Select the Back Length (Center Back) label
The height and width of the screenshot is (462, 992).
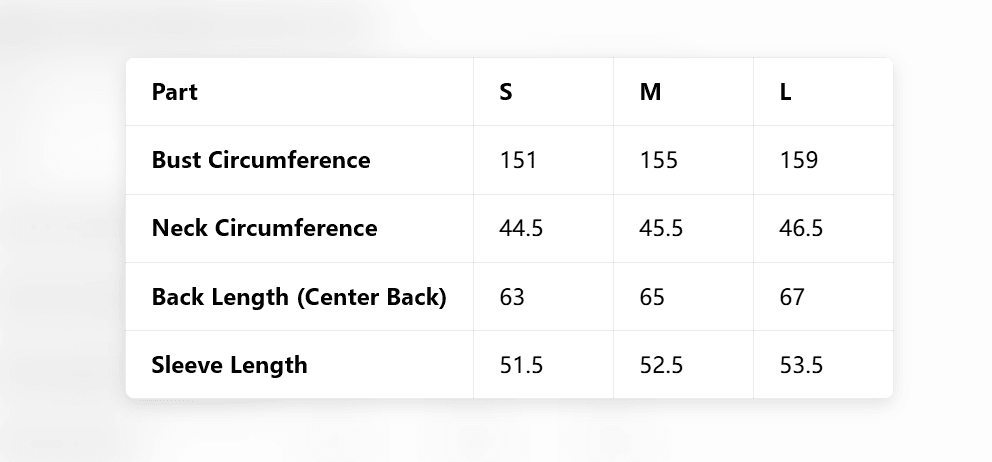pyautogui.click(x=299, y=297)
